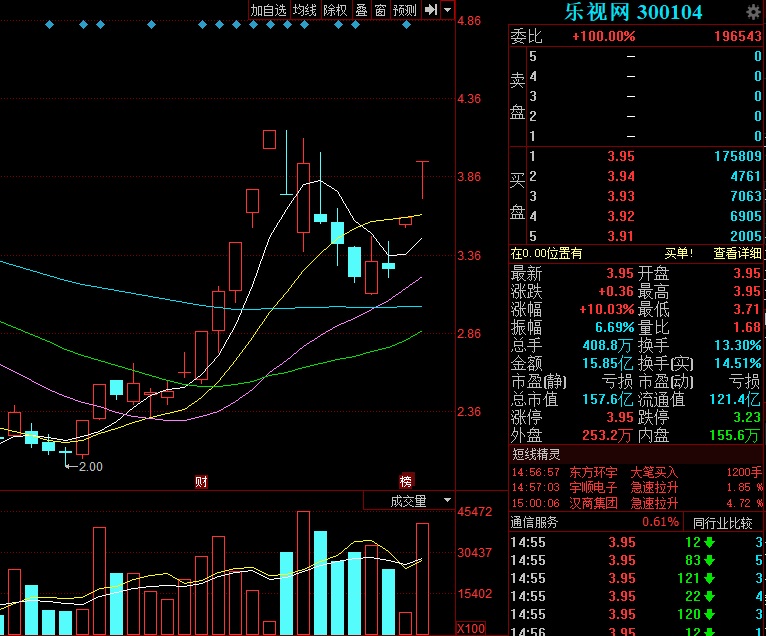Toggle 除权 ex-rights adjustment
The height and width of the screenshot is (636, 766).
click(335, 10)
